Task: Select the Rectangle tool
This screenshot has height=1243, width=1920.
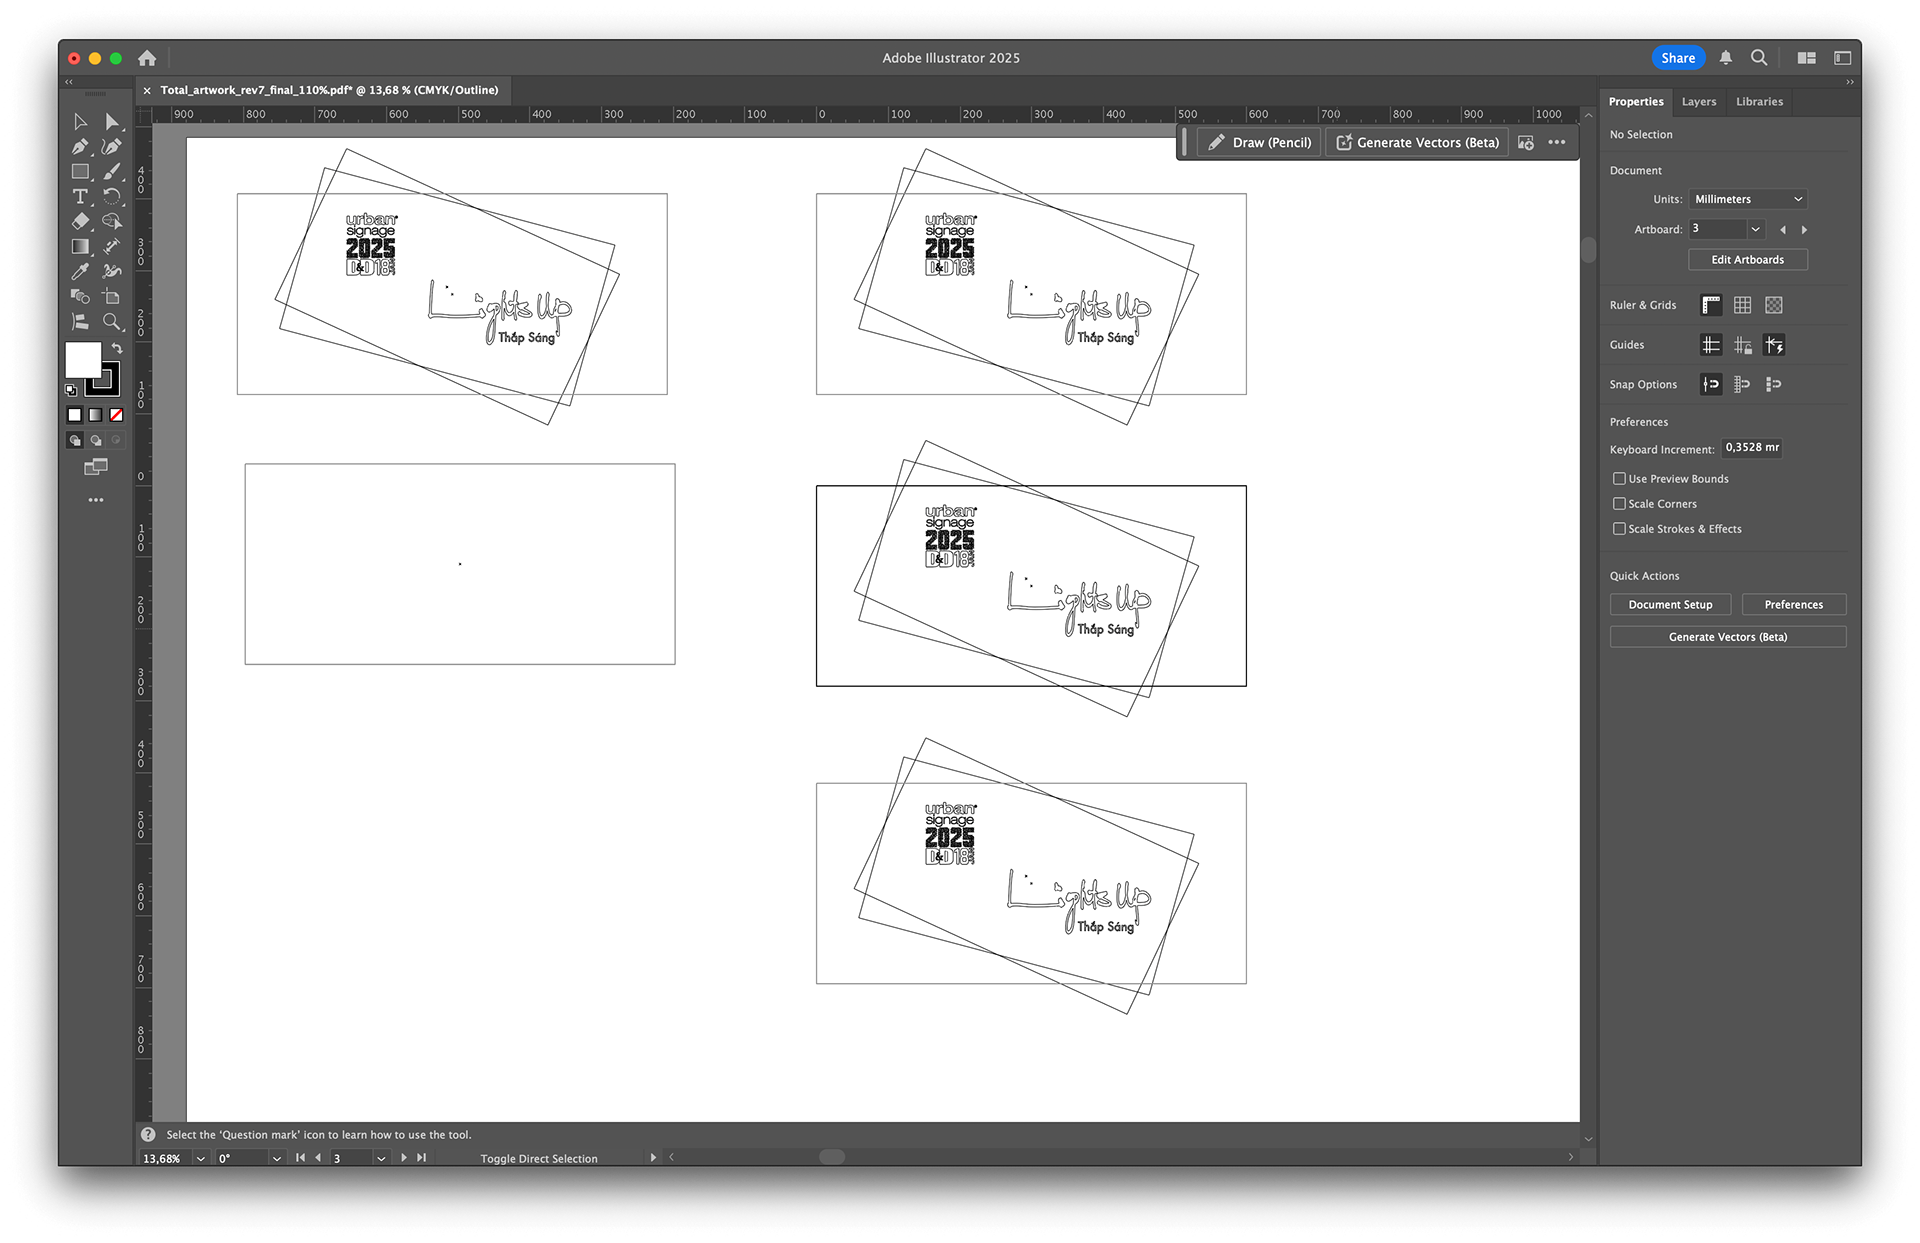Action: (x=80, y=171)
